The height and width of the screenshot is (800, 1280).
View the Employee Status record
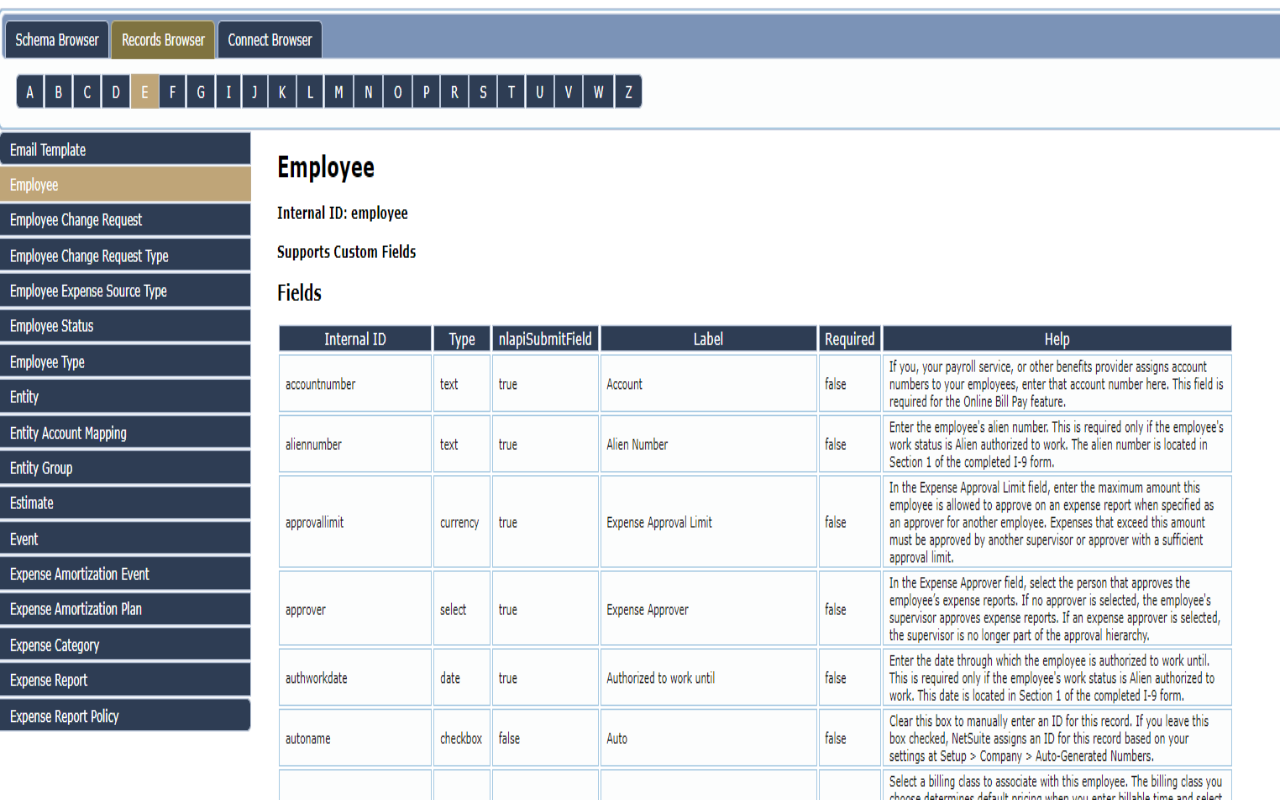125,325
